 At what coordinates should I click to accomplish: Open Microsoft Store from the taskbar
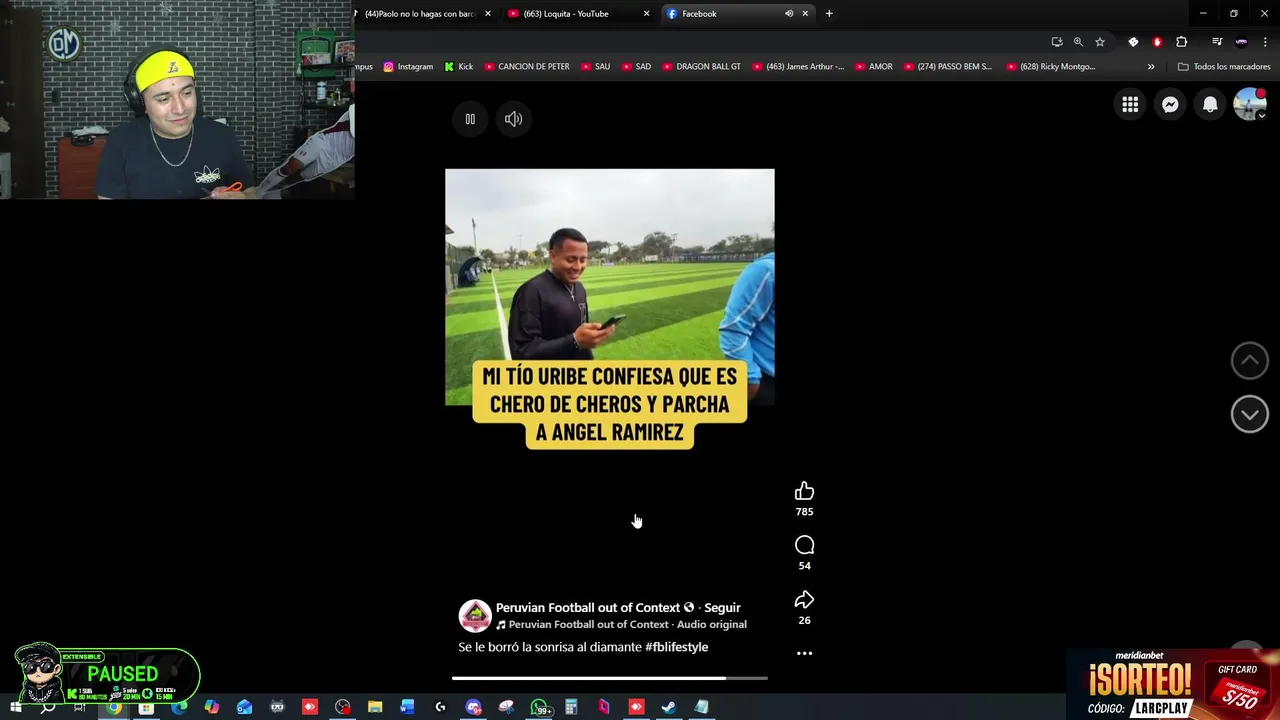[146, 707]
